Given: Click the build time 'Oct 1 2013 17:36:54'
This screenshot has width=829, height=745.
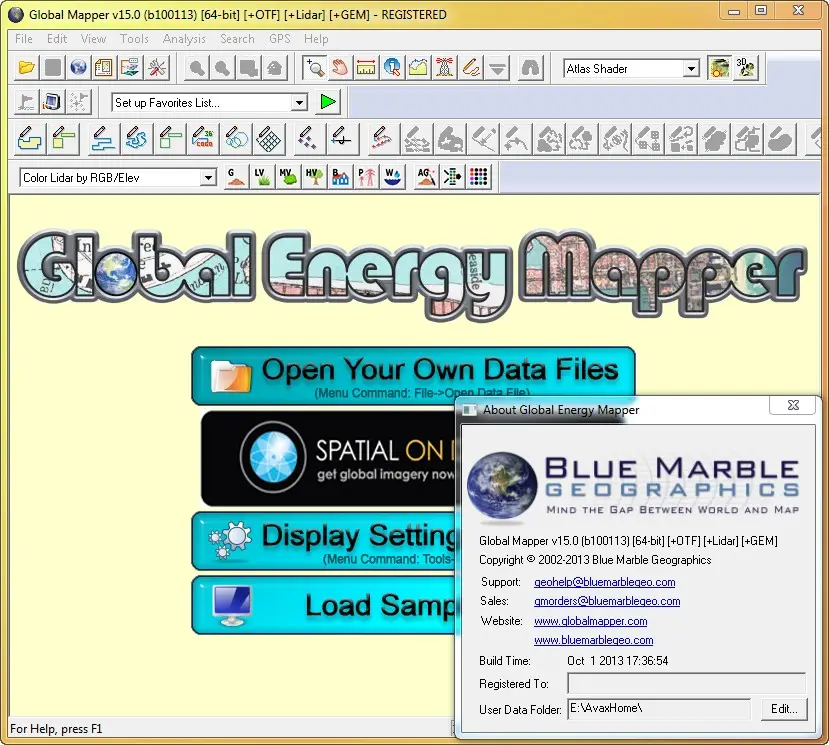Looking at the screenshot, I should [x=618, y=661].
